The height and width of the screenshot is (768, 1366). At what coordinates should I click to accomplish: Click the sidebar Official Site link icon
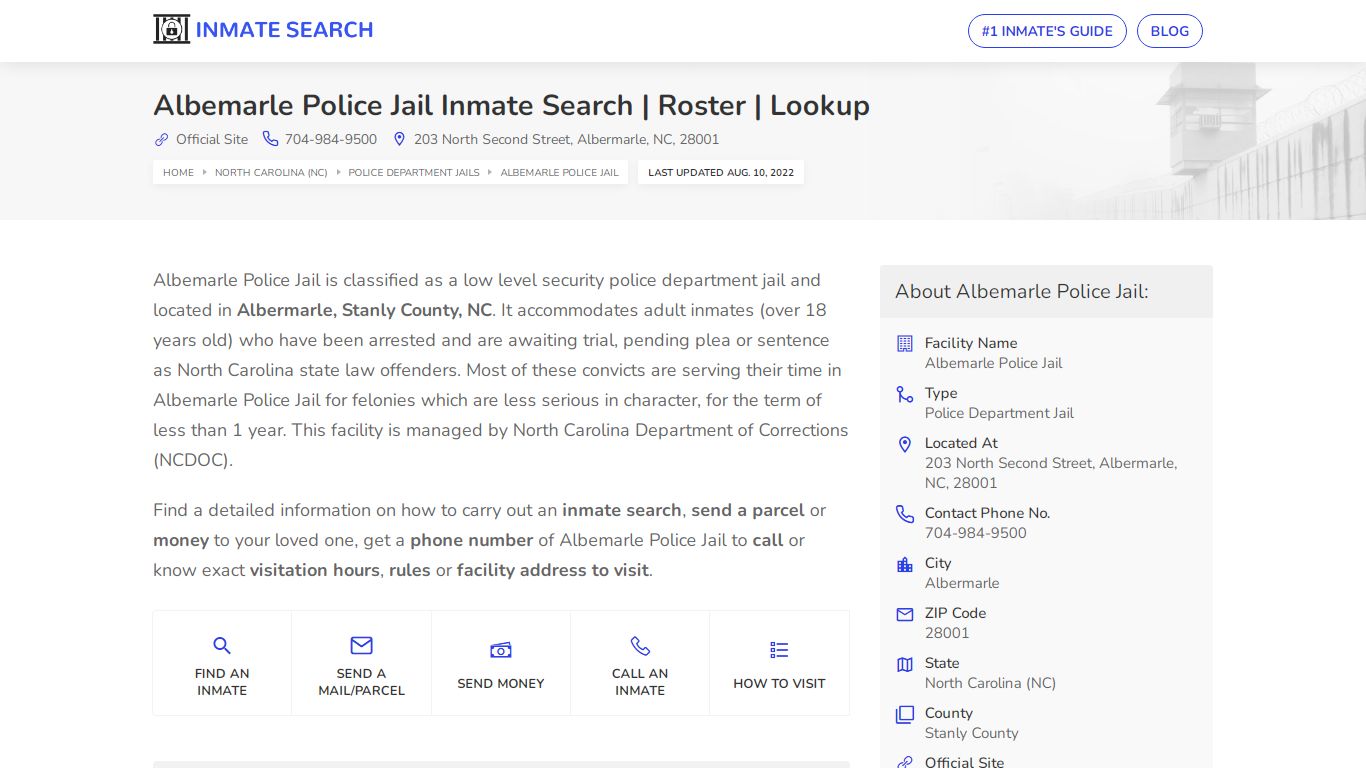(x=905, y=762)
